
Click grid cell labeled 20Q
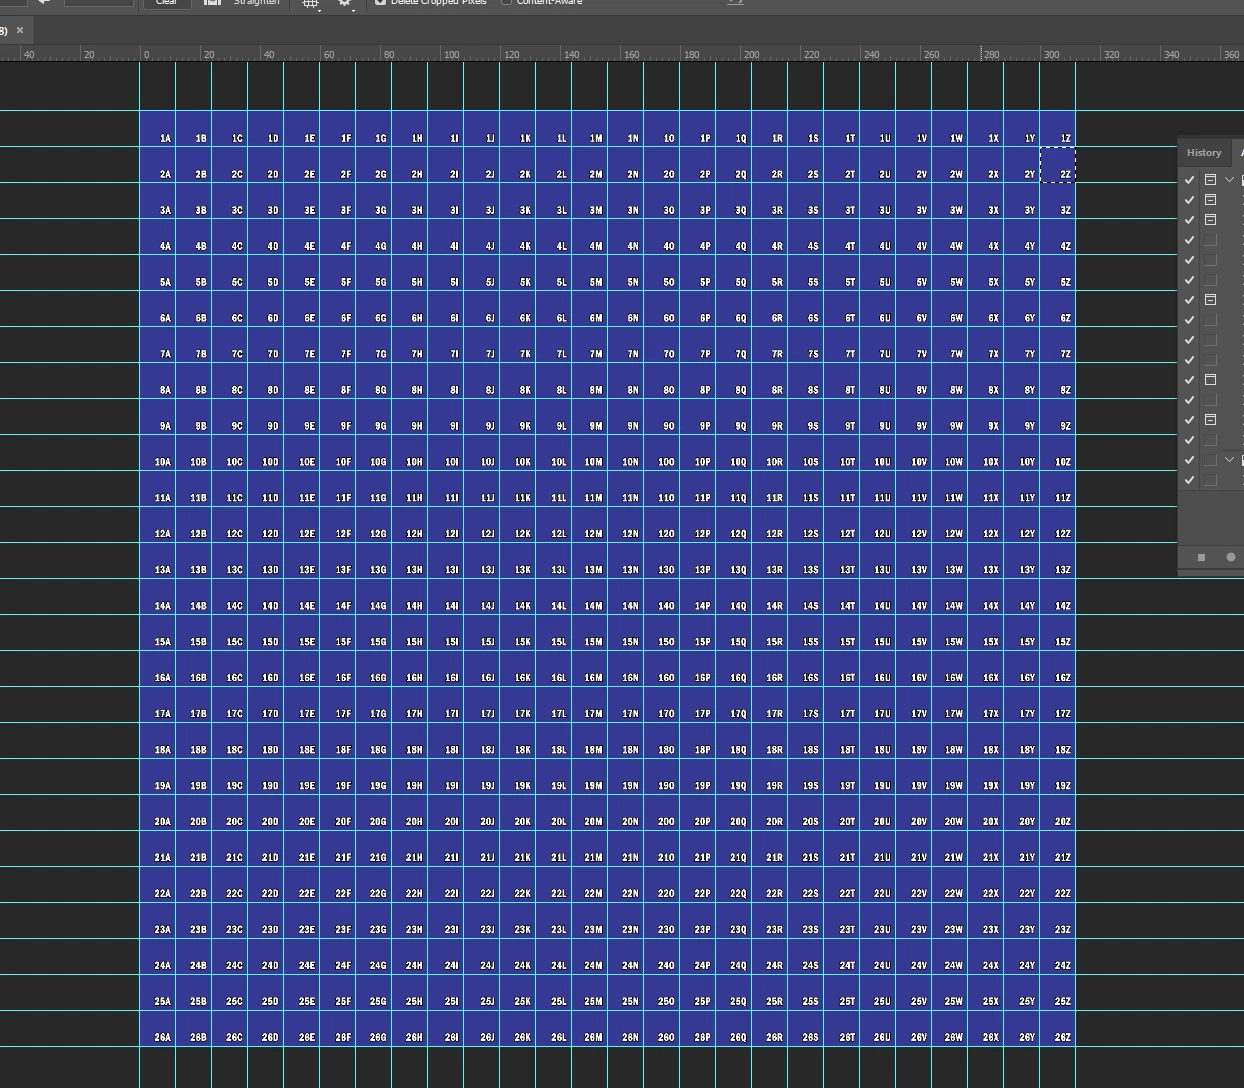tap(734, 812)
